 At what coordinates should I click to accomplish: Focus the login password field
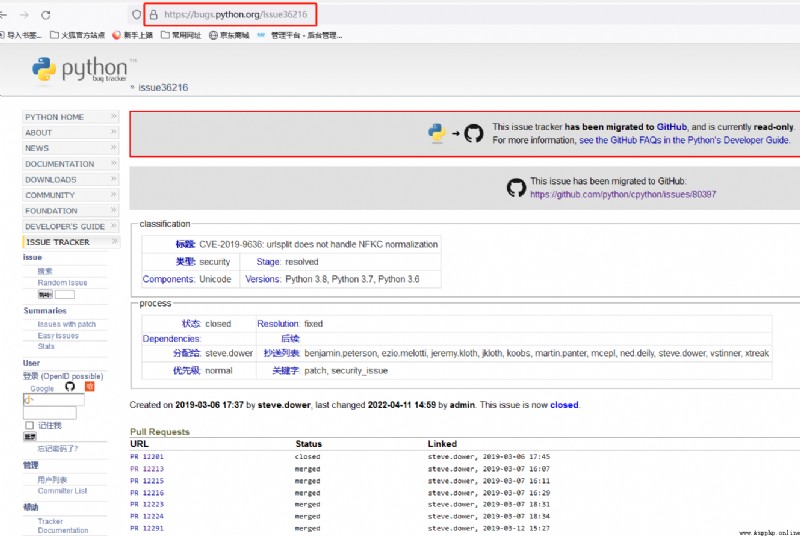coord(49,413)
